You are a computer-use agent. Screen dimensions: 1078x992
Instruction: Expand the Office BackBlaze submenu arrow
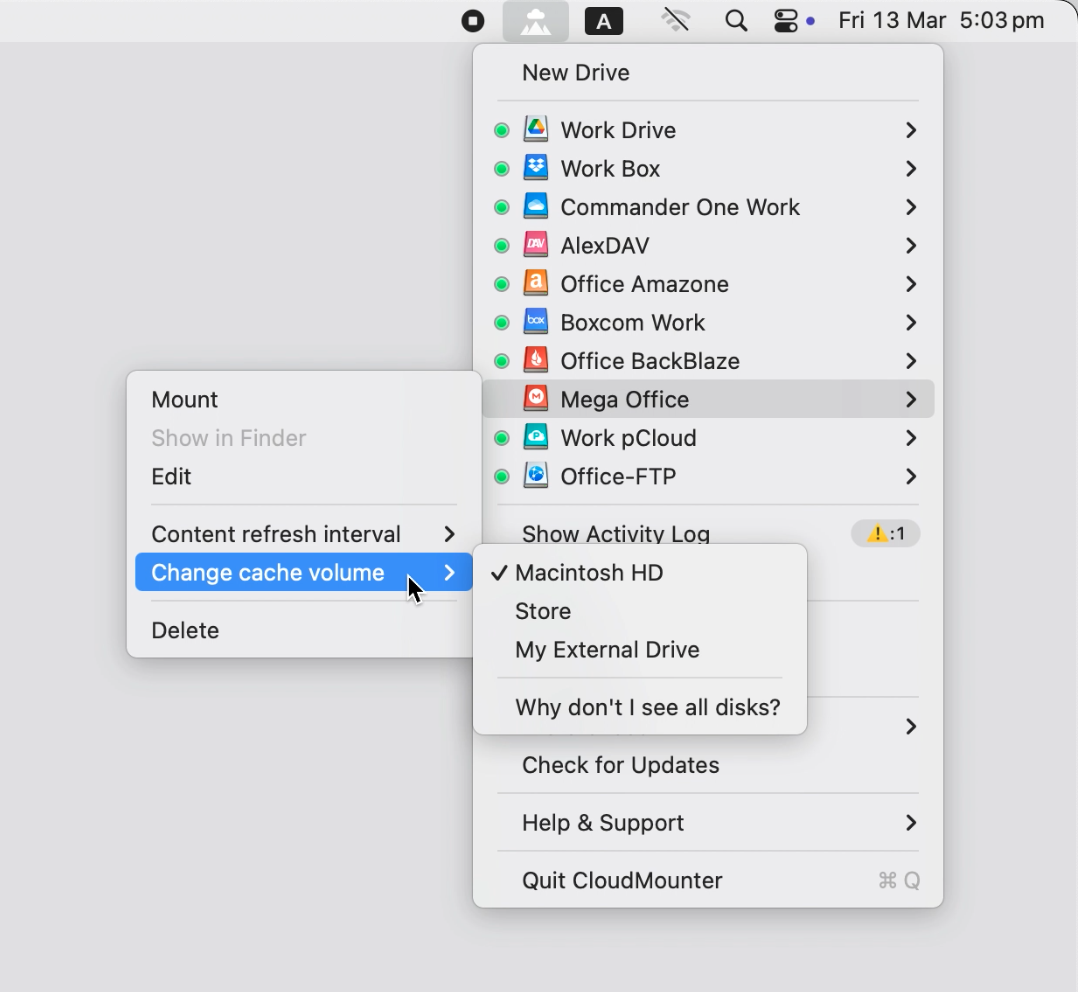point(911,361)
